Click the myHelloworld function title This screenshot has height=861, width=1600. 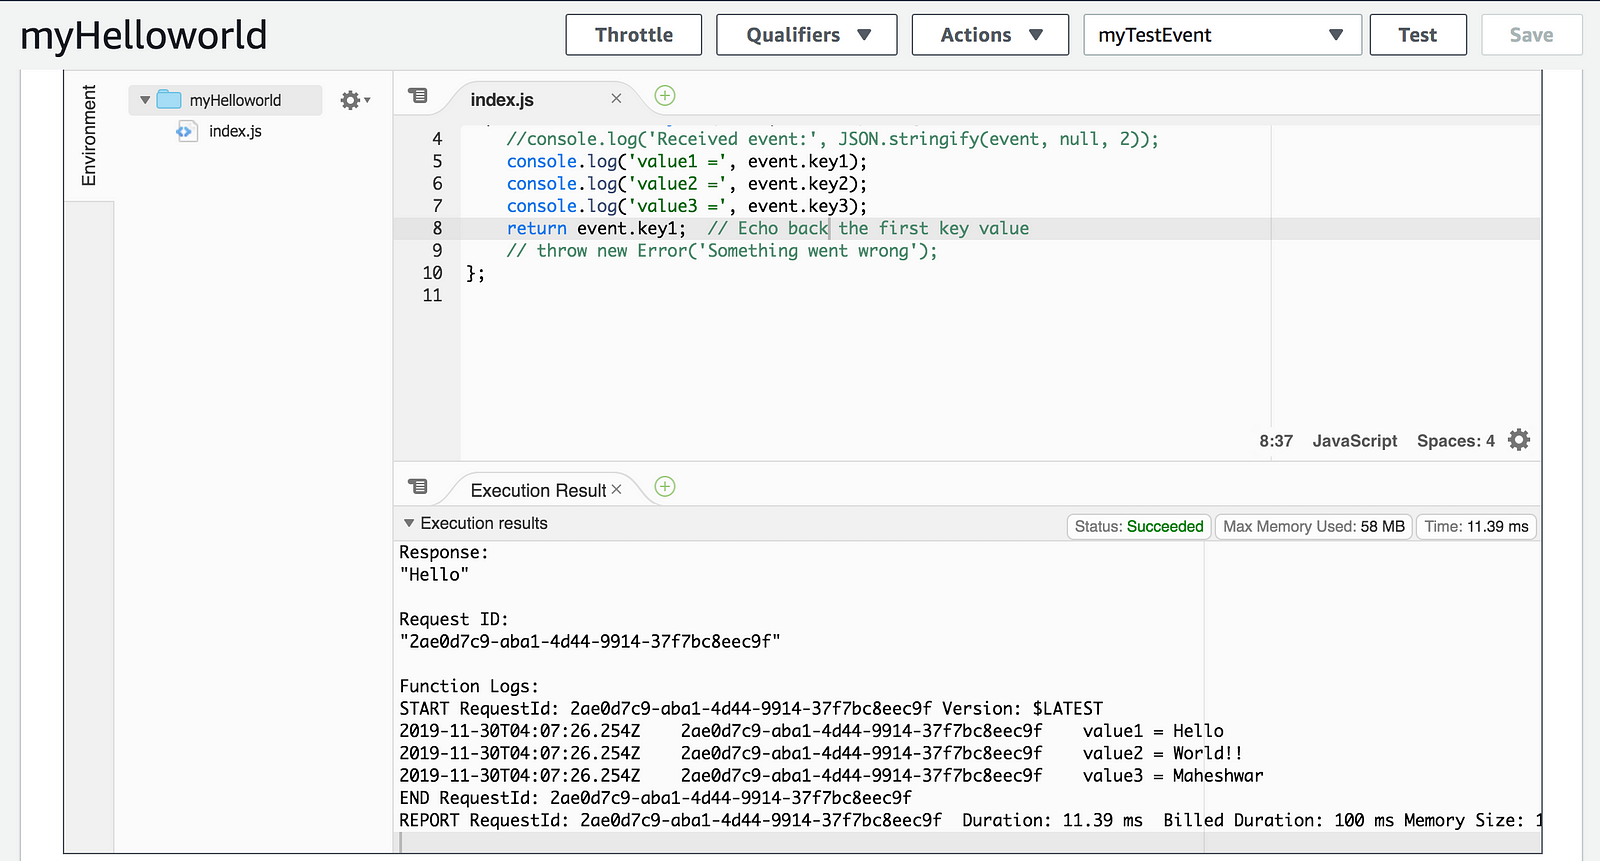(144, 36)
